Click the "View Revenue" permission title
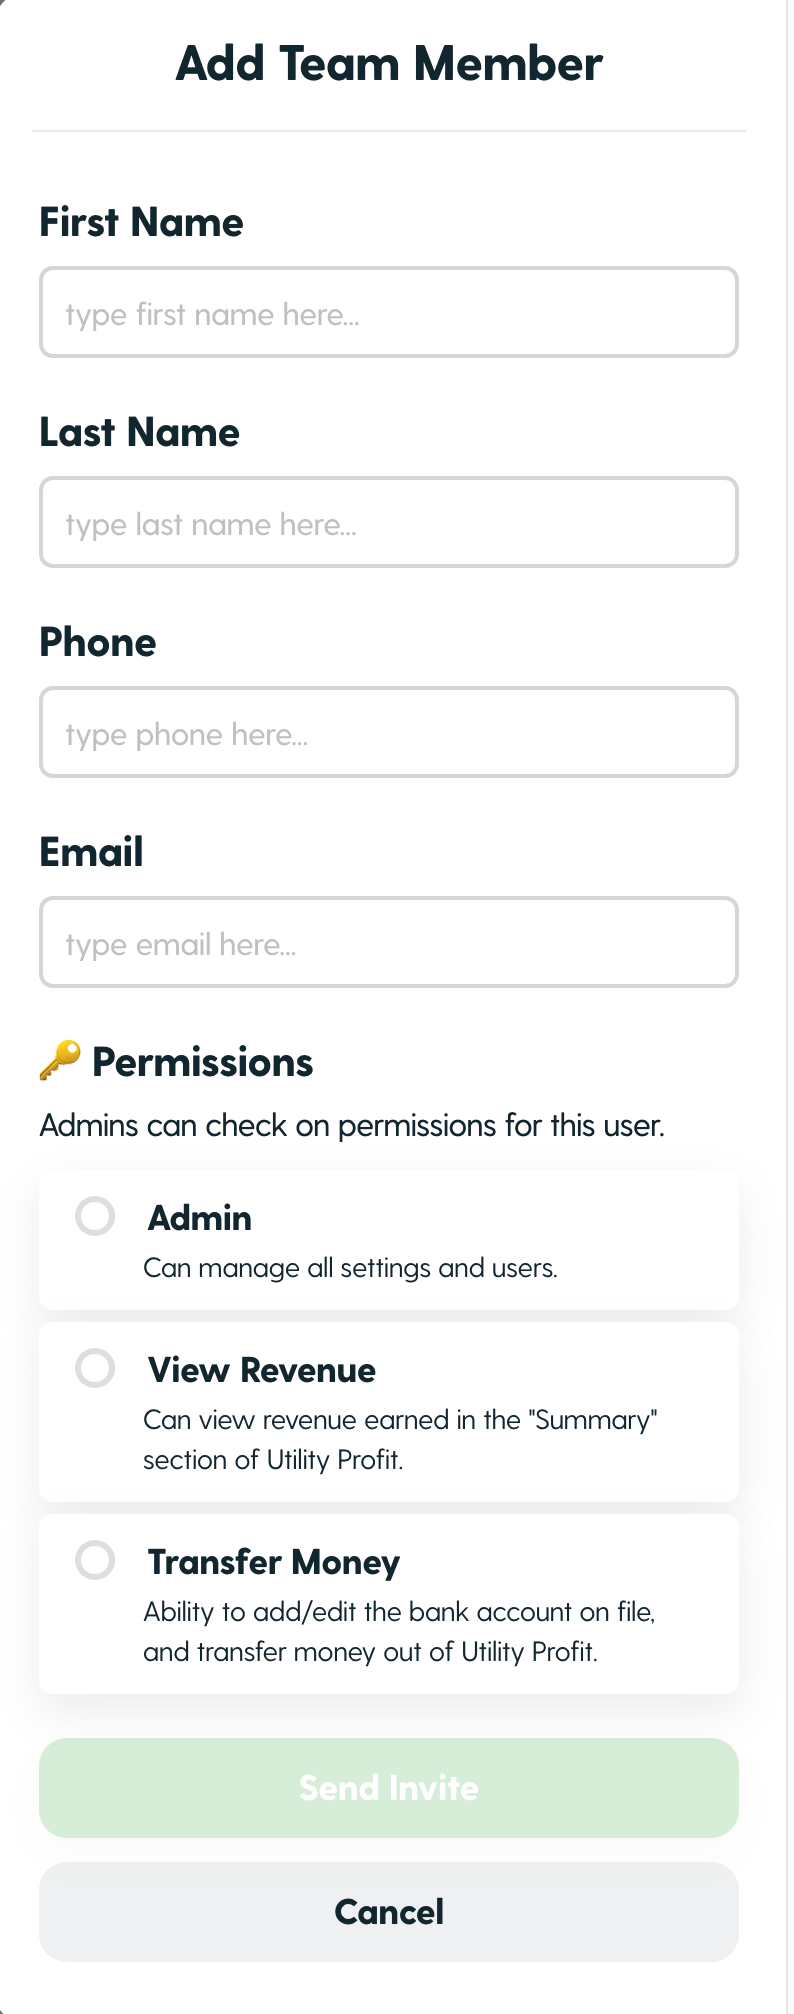 coord(262,1370)
